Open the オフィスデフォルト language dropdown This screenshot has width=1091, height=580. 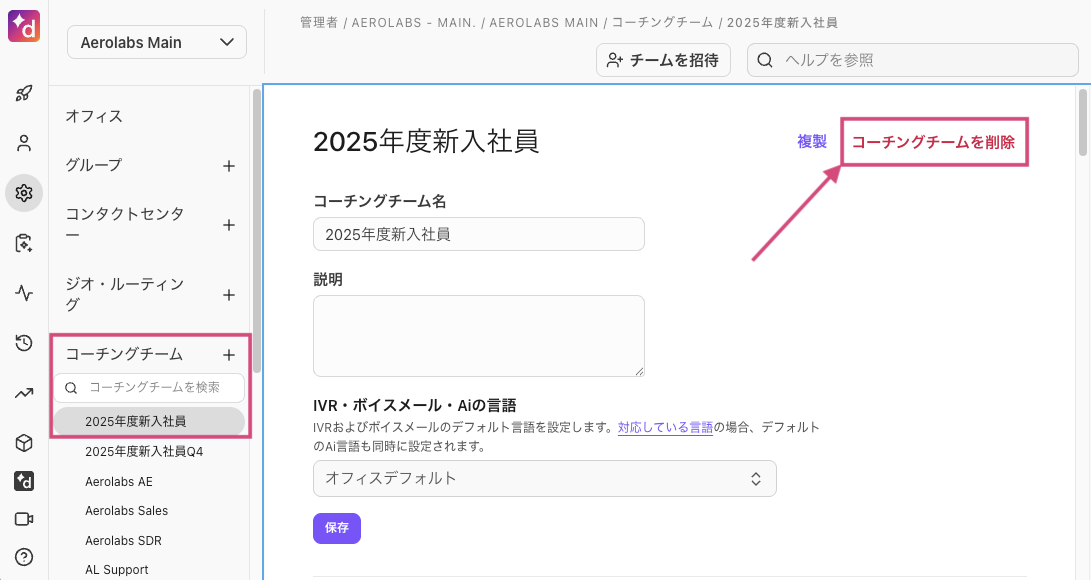(544, 478)
